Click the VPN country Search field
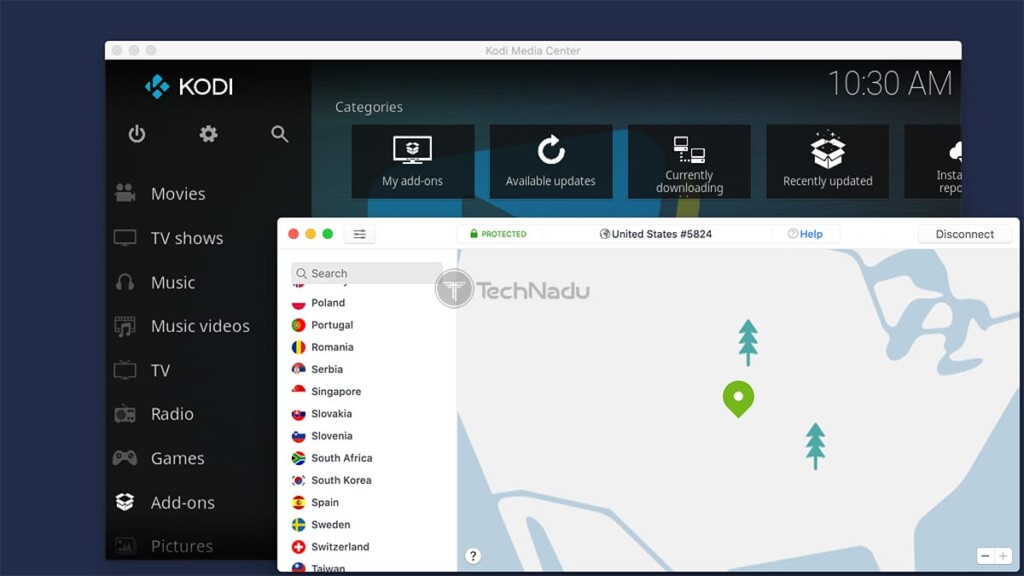Image resolution: width=1024 pixels, height=576 pixels. [x=366, y=273]
